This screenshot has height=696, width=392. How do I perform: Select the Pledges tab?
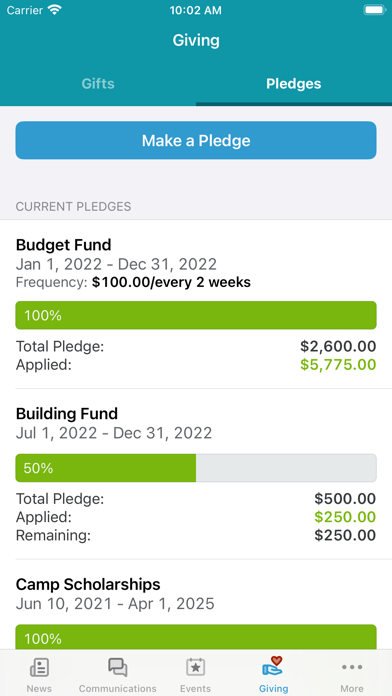(x=294, y=83)
